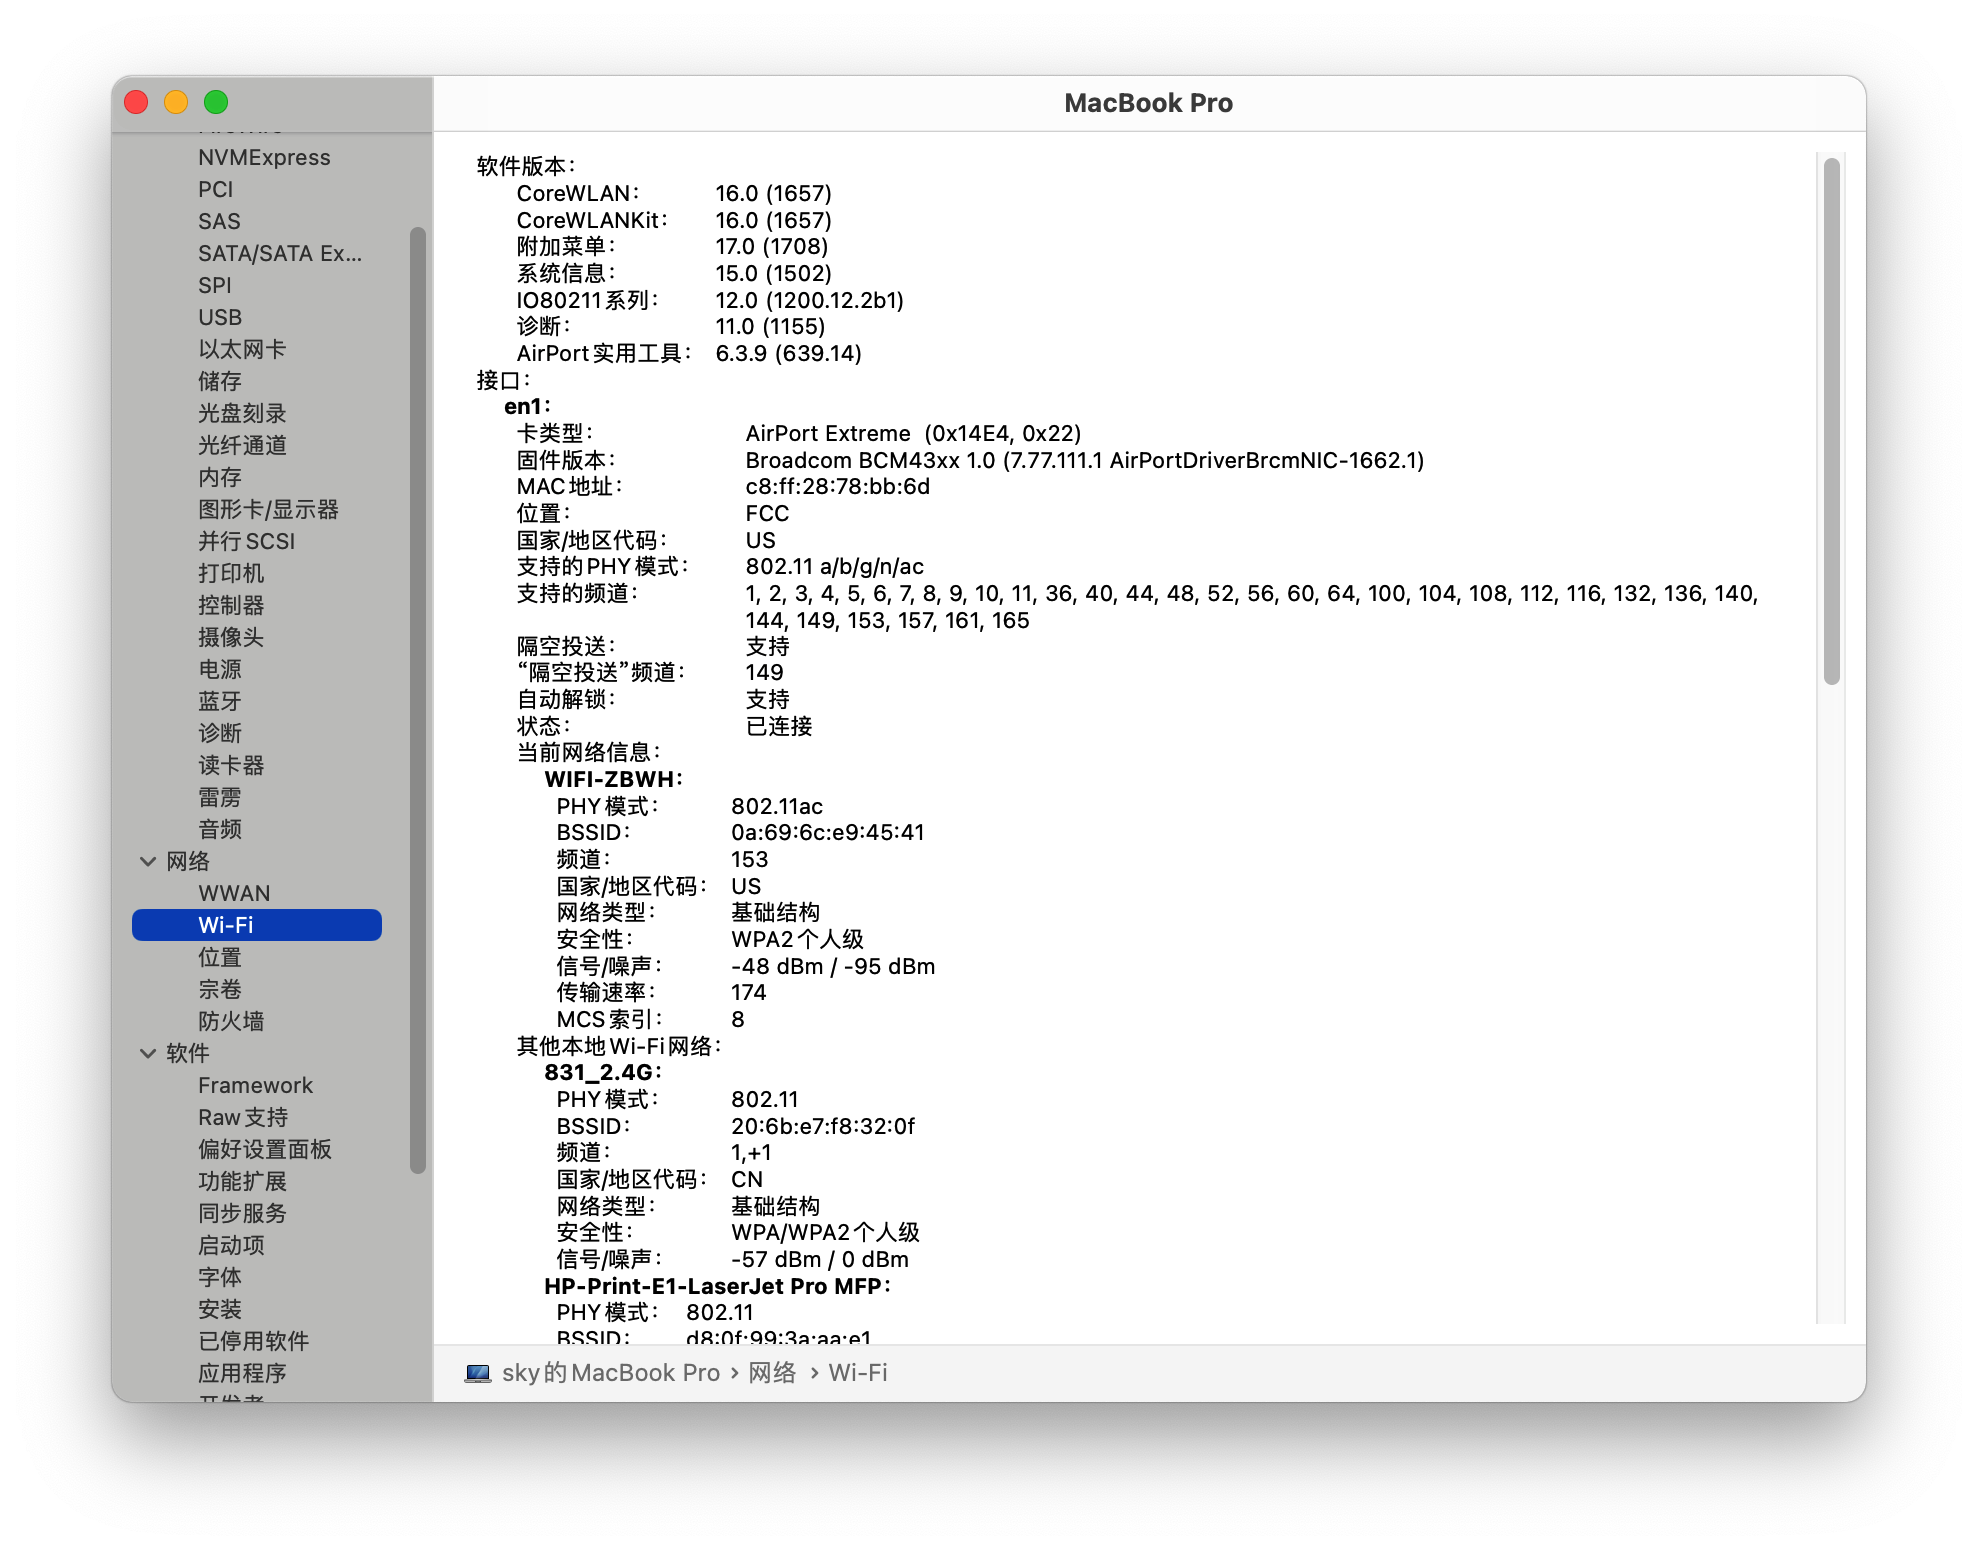Select 同步服务 in the sidebar
1978x1550 pixels.
pos(242,1213)
